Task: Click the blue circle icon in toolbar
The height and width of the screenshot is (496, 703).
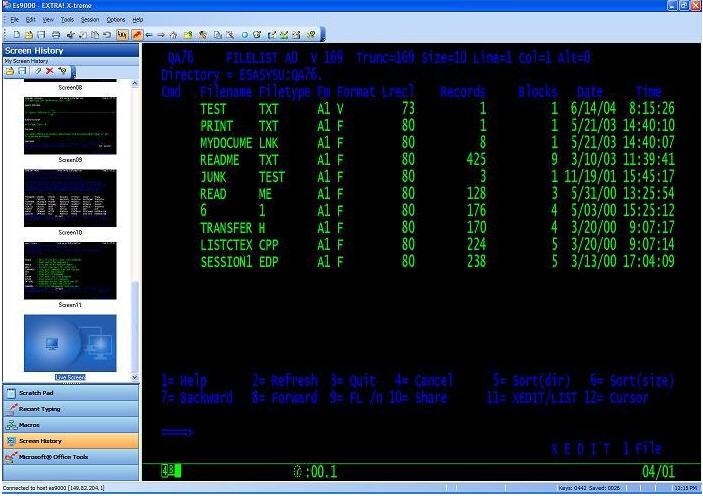Action: coord(244,35)
